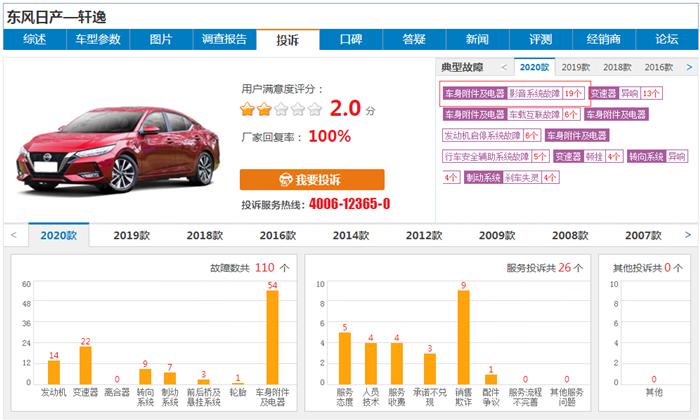Select 2020款 in the 典型故障 panel
The width and height of the screenshot is (700, 420).
pos(534,67)
